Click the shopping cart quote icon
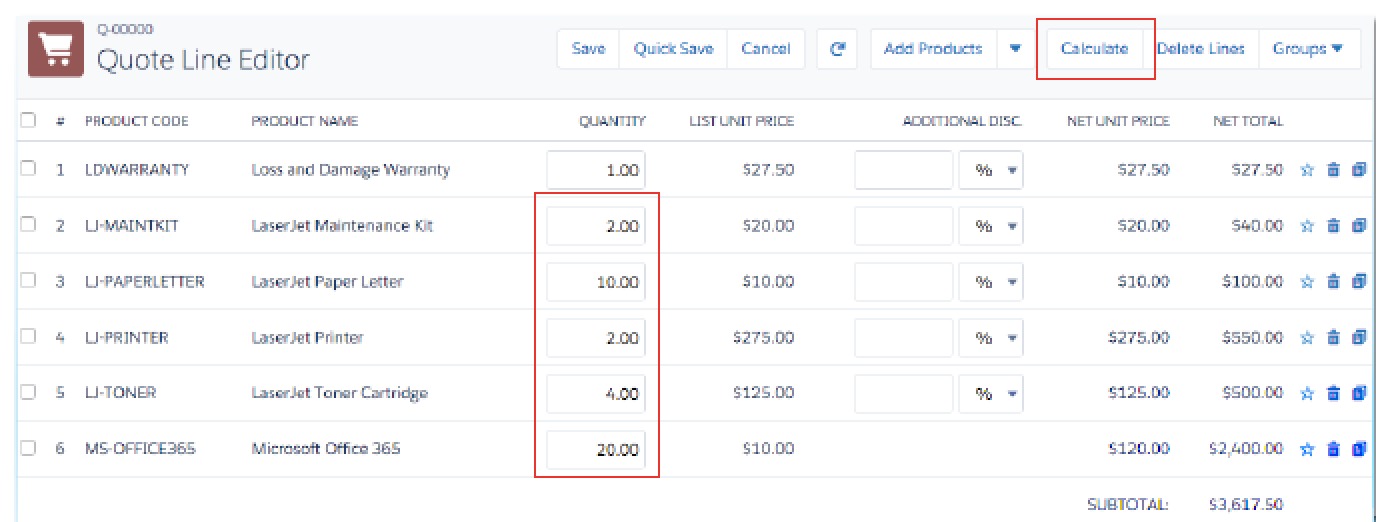 (x=55, y=50)
